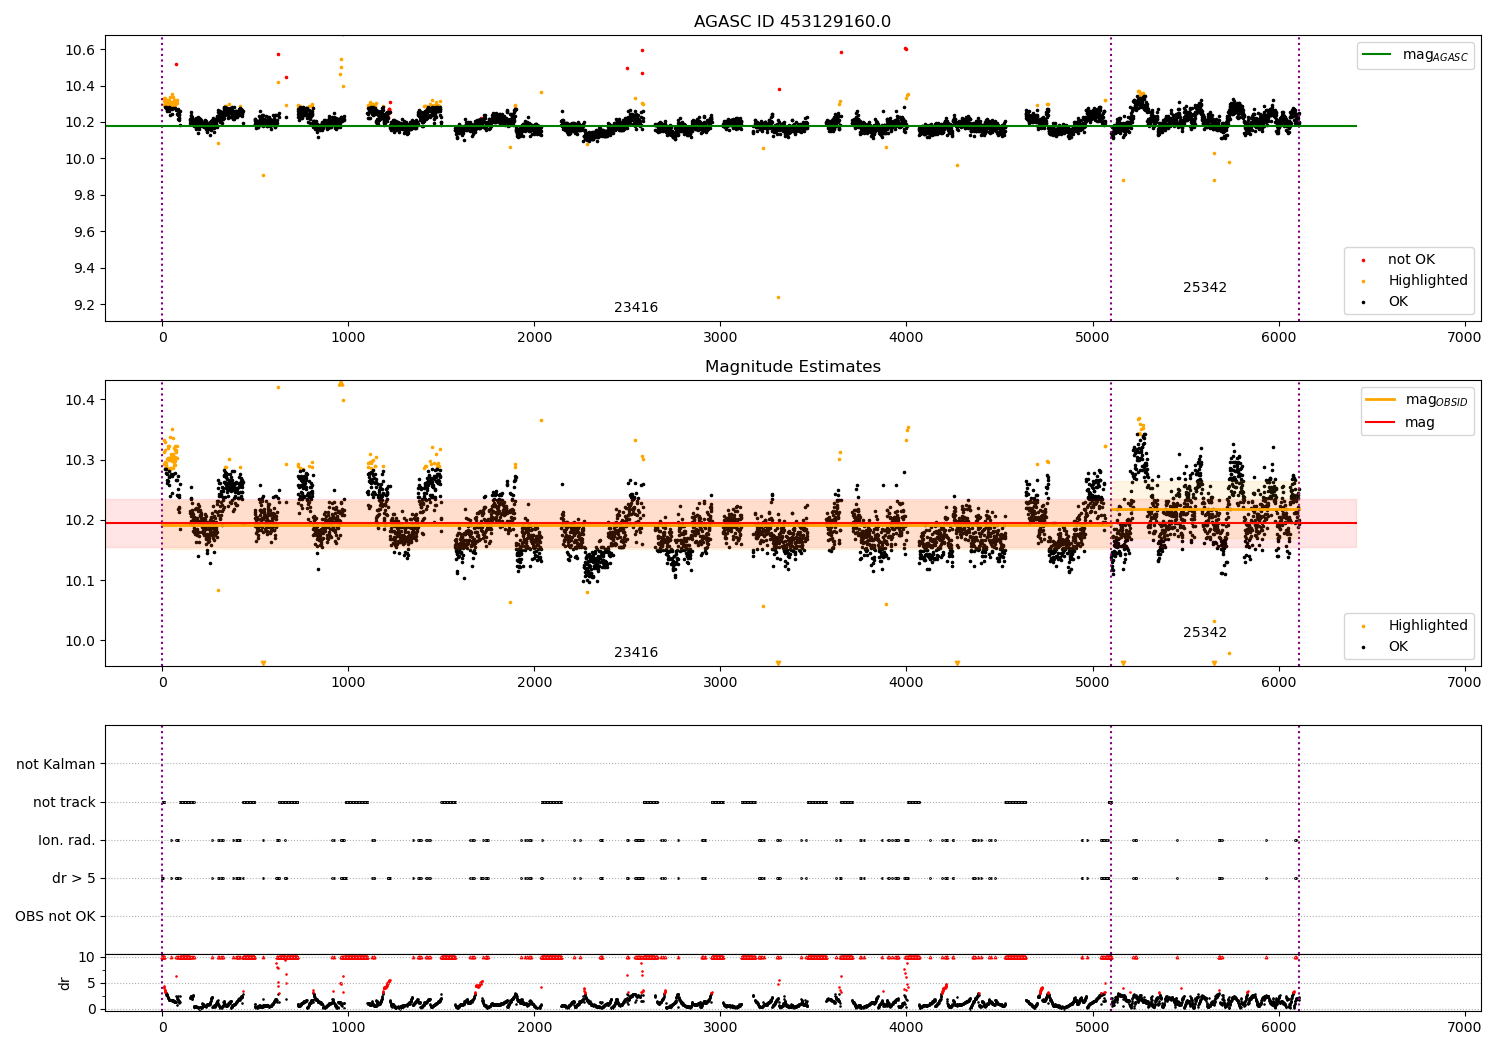This screenshot has width=1500, height=1050.
Task: Click the '10.3' y-axis tick label
Action: [80, 460]
